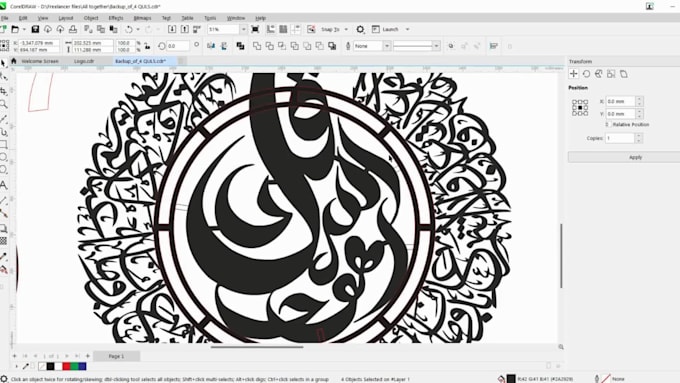
Task: Switch to the Welcome Screen tab
Action: pyautogui.click(x=40, y=61)
